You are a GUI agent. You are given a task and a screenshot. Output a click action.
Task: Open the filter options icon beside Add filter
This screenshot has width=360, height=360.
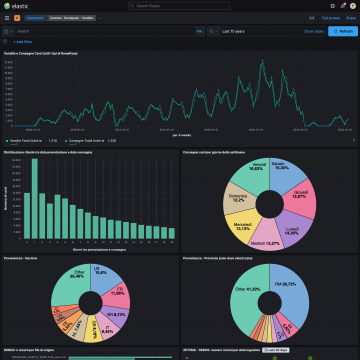coord(5,42)
